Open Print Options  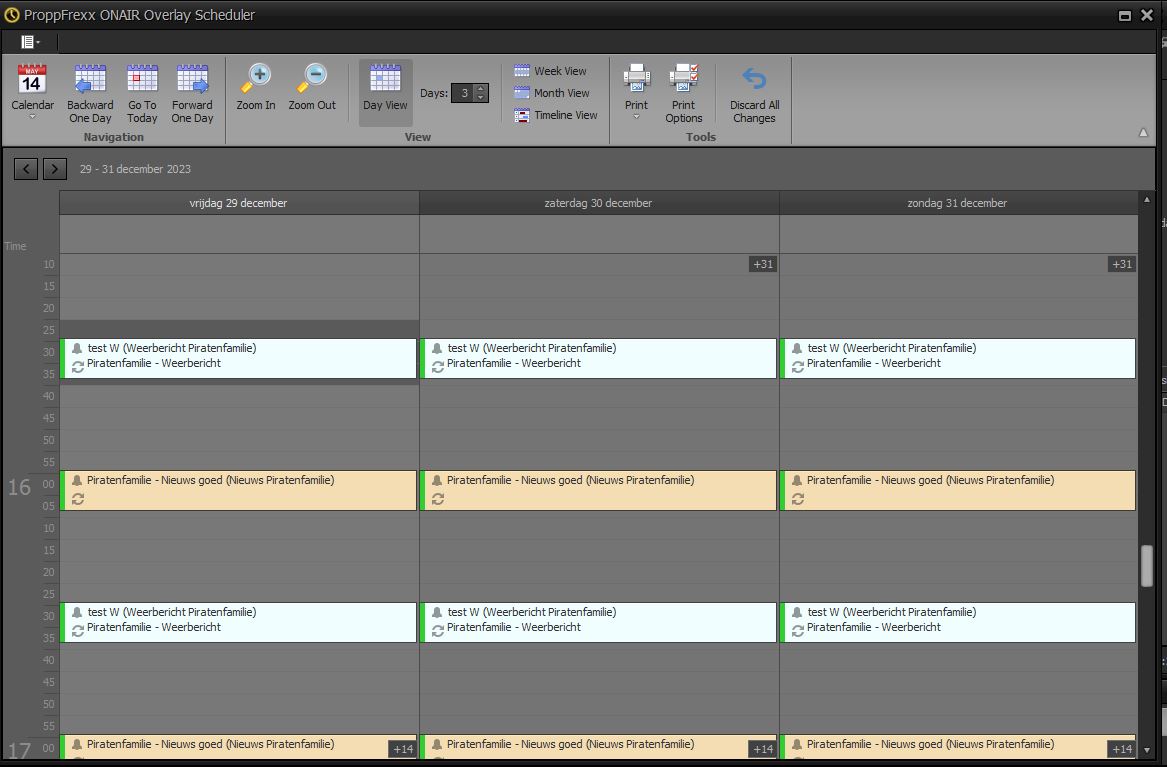(684, 93)
